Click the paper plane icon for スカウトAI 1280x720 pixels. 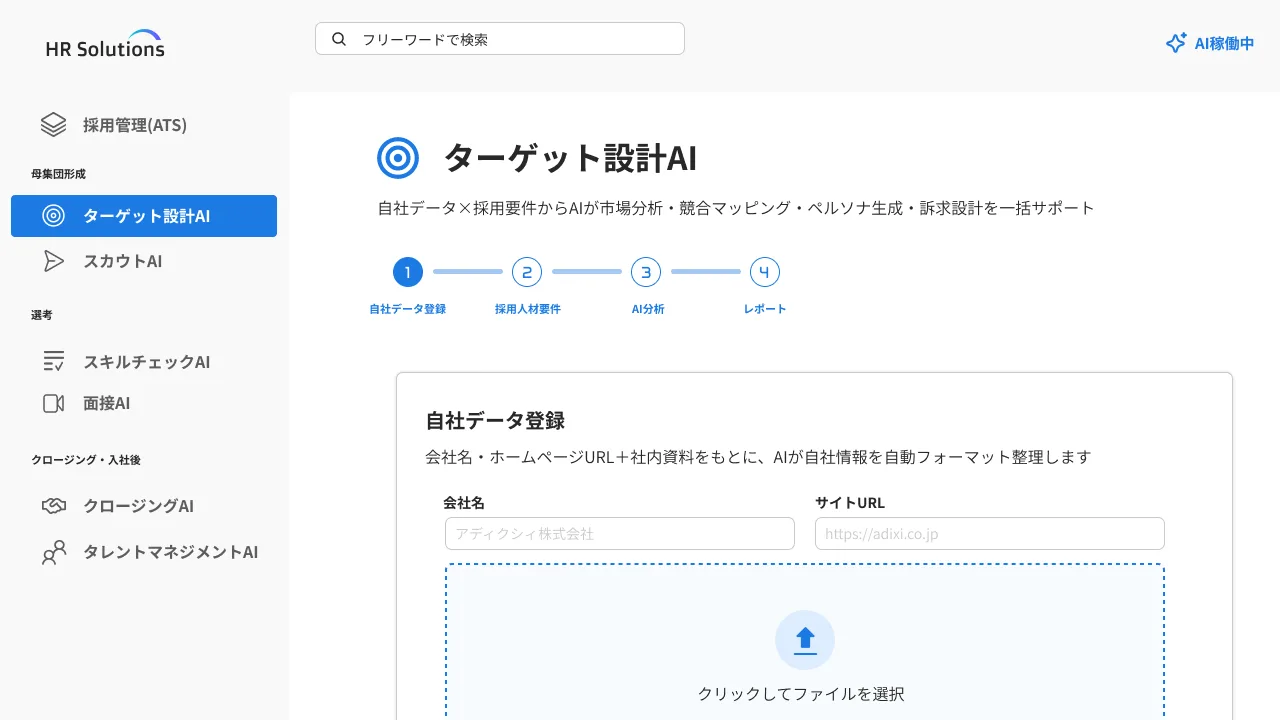pyautogui.click(x=53, y=261)
